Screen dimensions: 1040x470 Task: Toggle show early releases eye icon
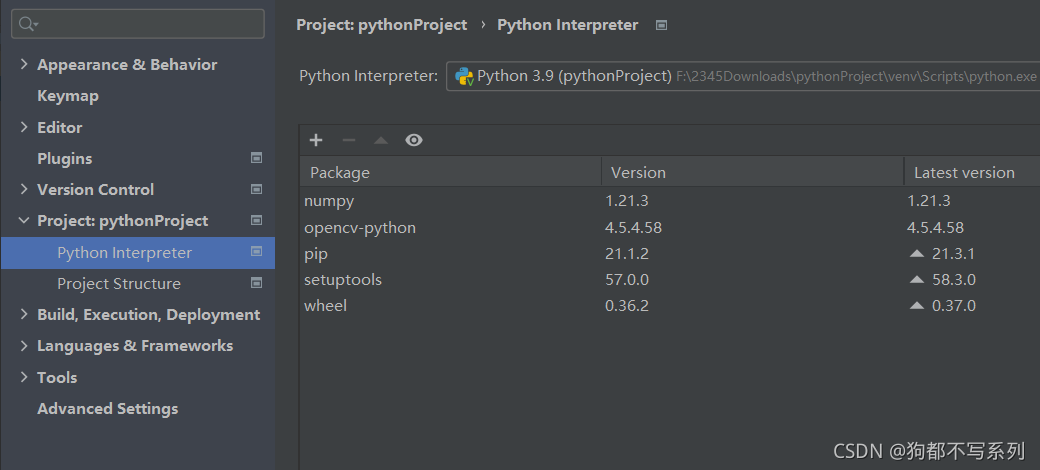coord(414,141)
